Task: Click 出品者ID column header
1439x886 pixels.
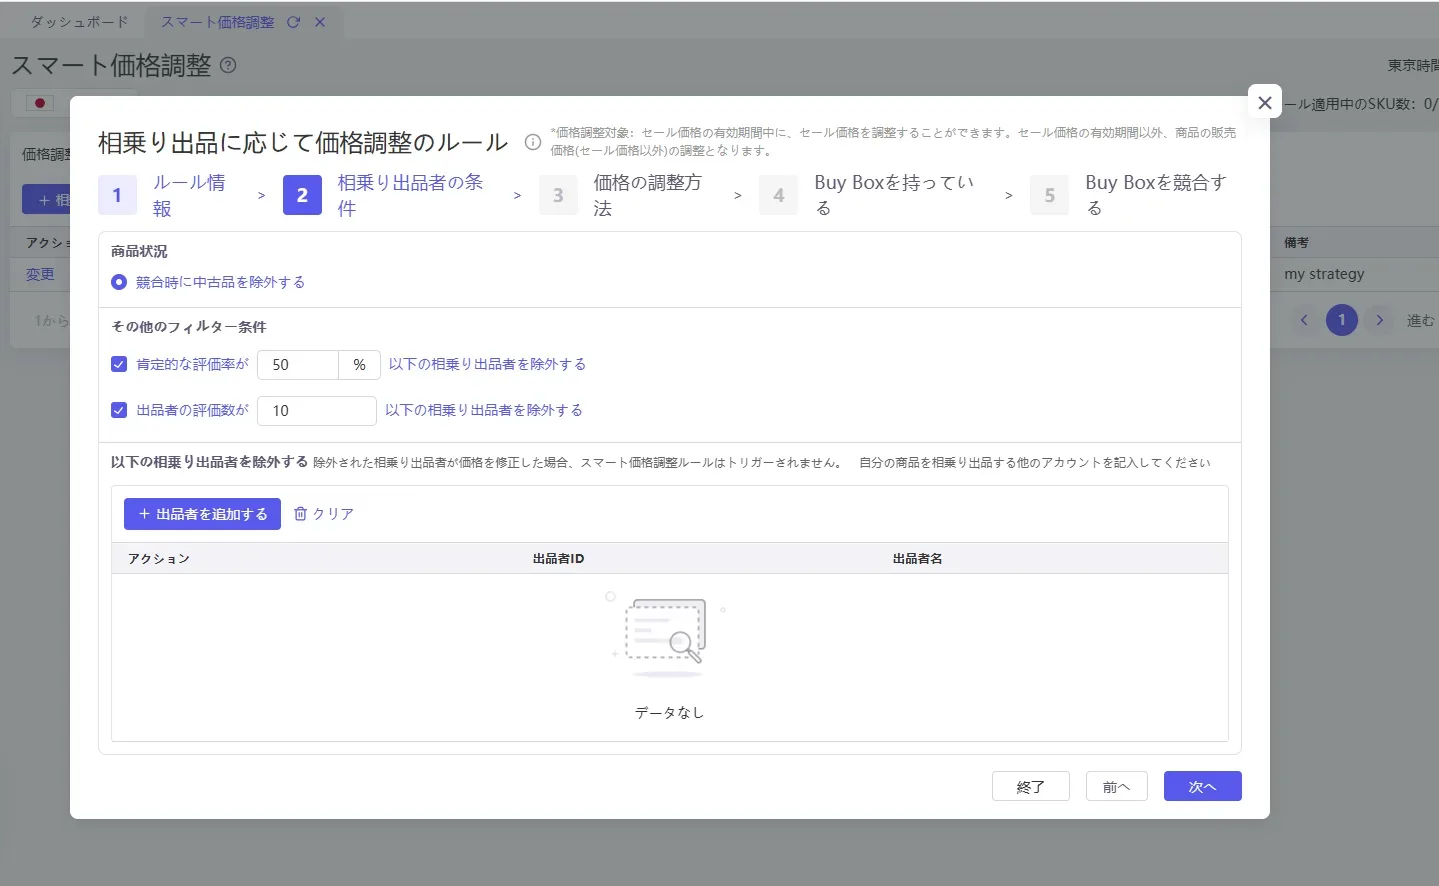Action: (558, 559)
